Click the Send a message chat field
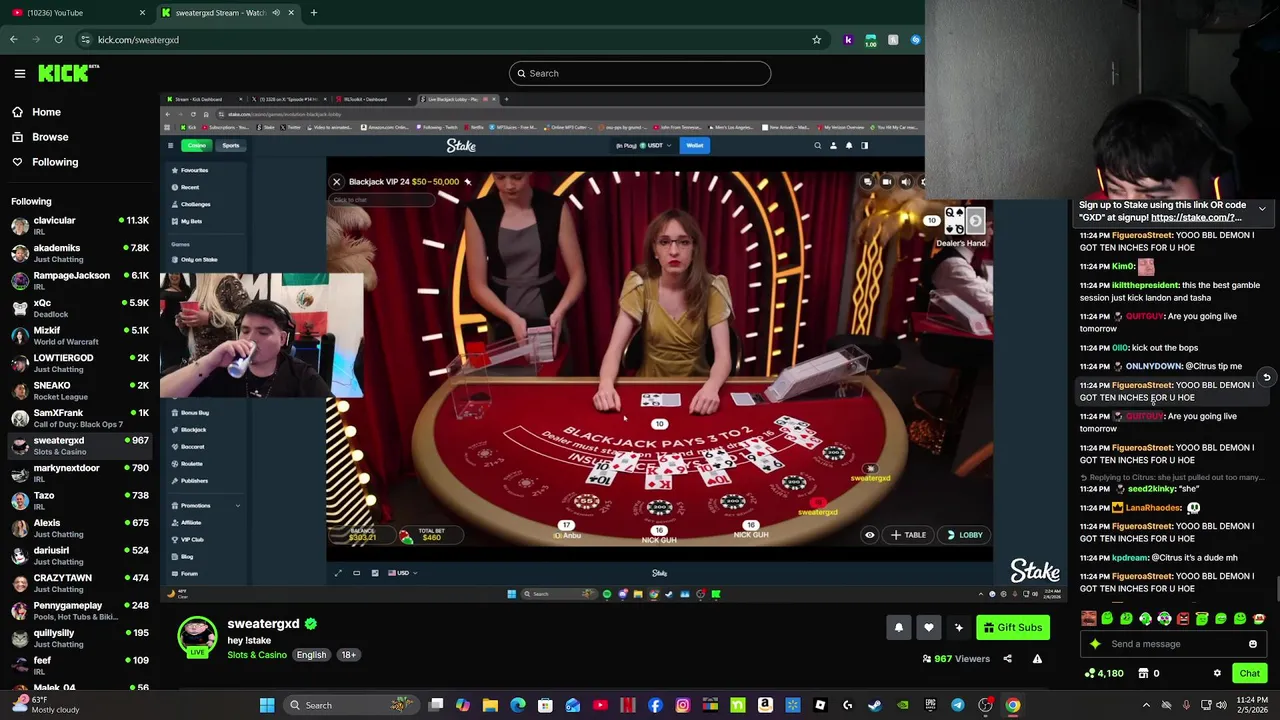The height and width of the screenshot is (720, 1280). click(x=1175, y=644)
